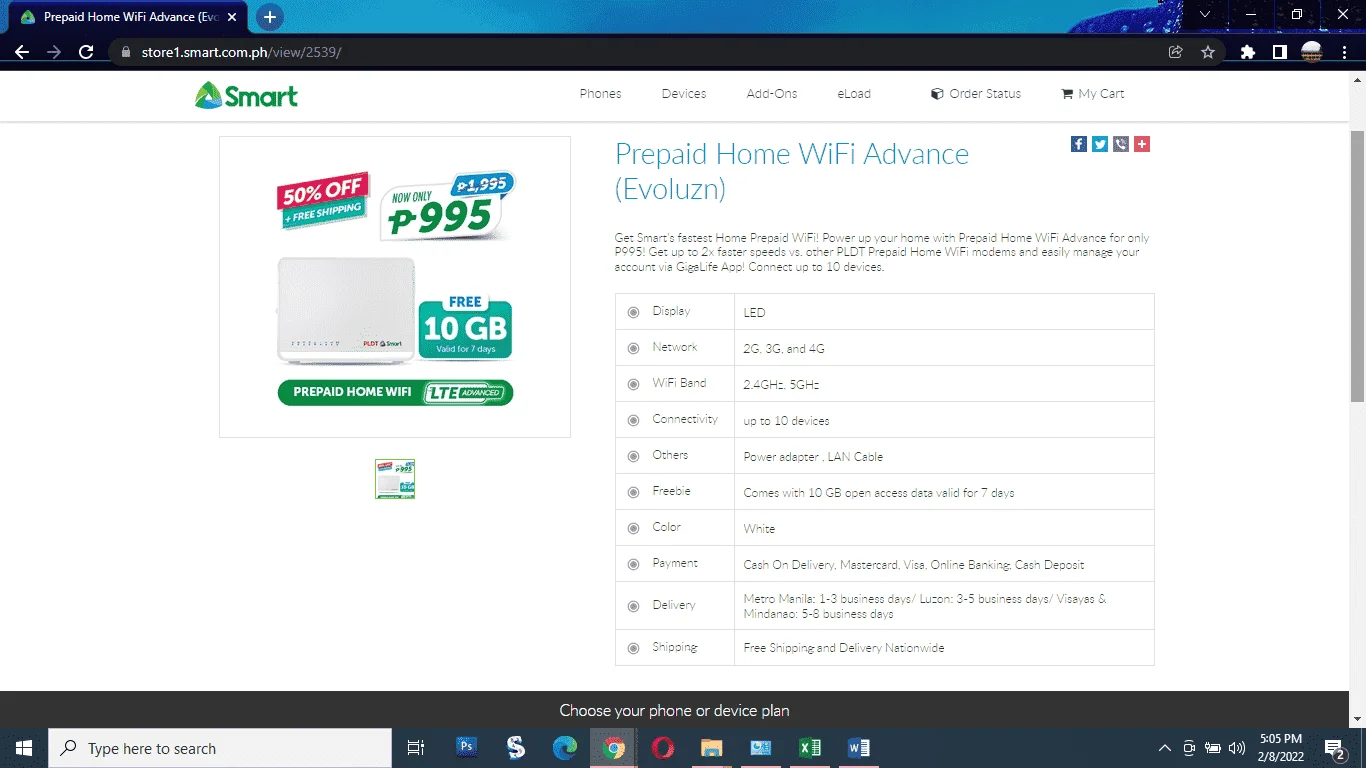Click the 'Comes with 10 GB open access' freebie text
The height and width of the screenshot is (768, 1366).
point(879,493)
